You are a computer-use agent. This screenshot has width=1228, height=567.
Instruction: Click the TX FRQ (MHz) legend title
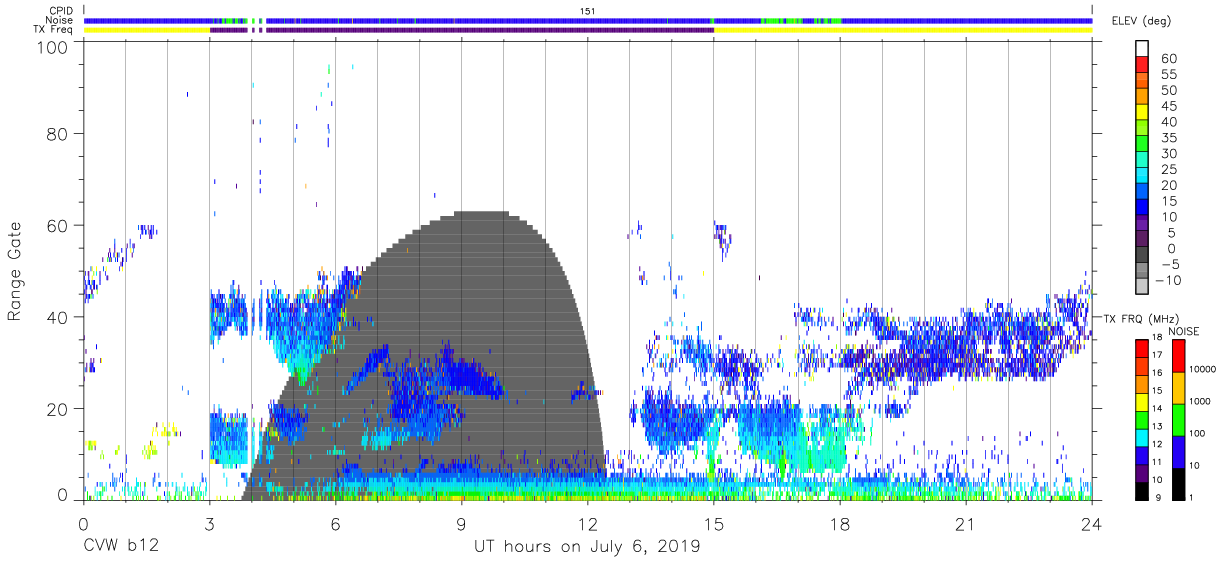coord(1140,318)
